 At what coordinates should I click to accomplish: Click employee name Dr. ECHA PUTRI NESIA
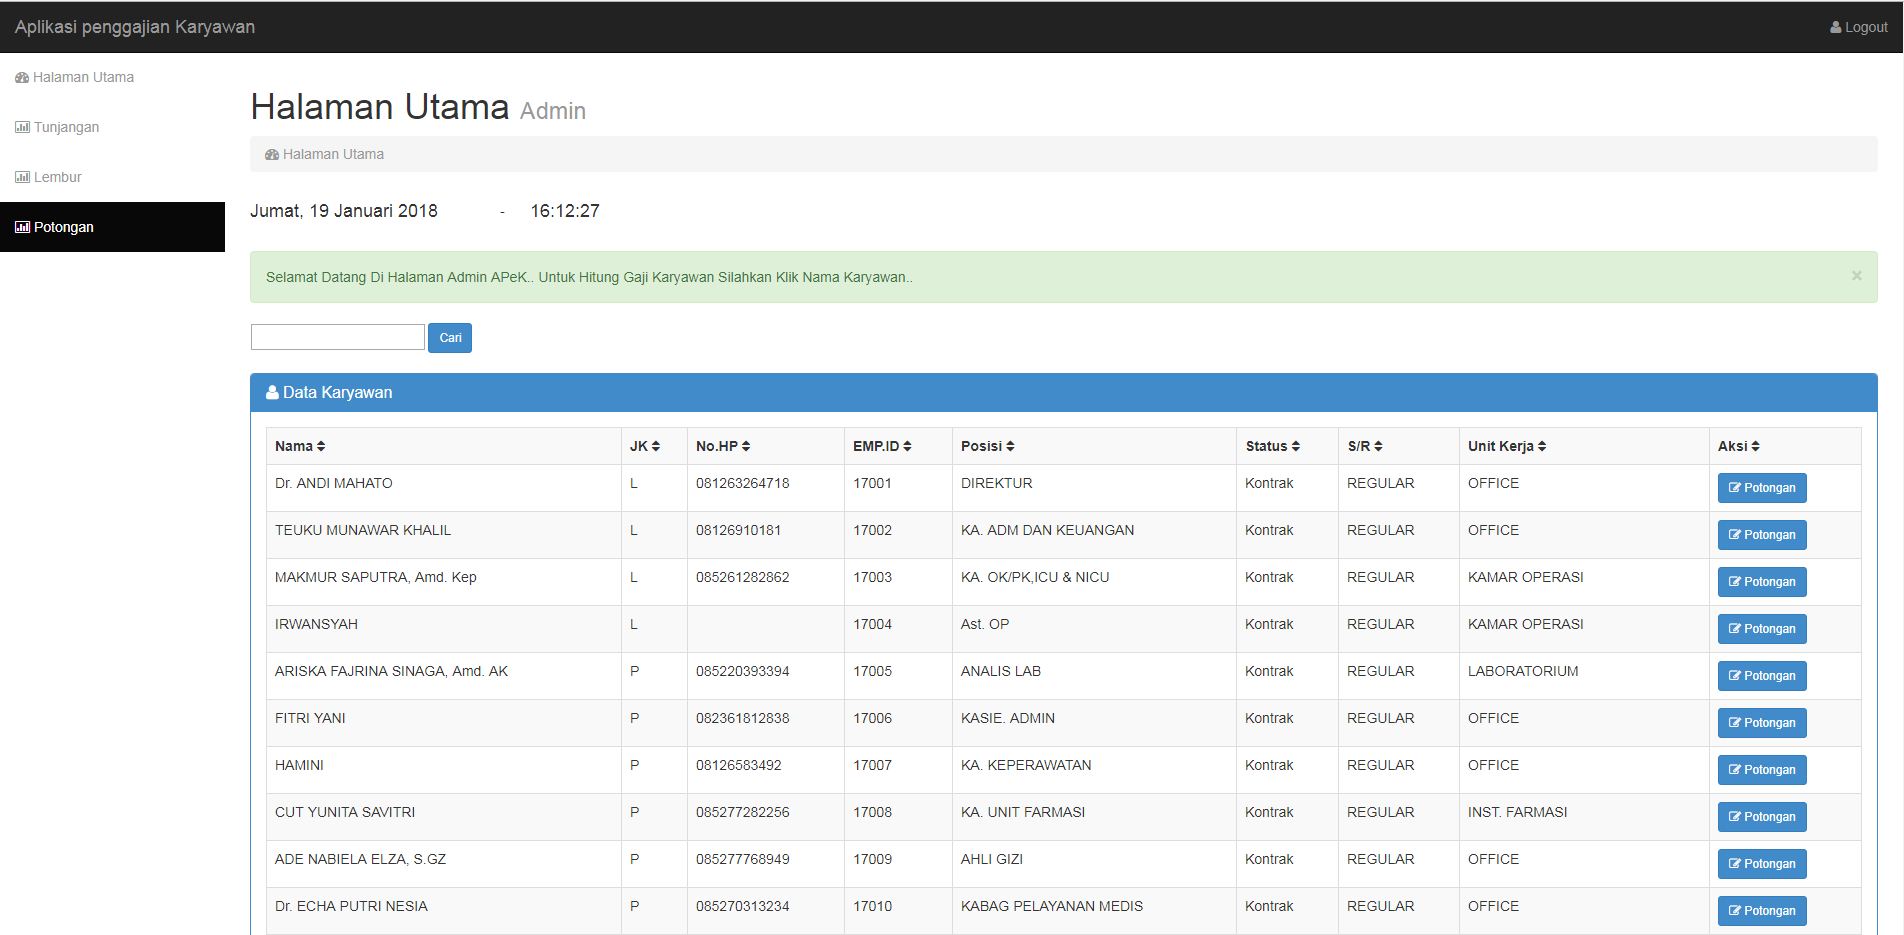pos(351,906)
